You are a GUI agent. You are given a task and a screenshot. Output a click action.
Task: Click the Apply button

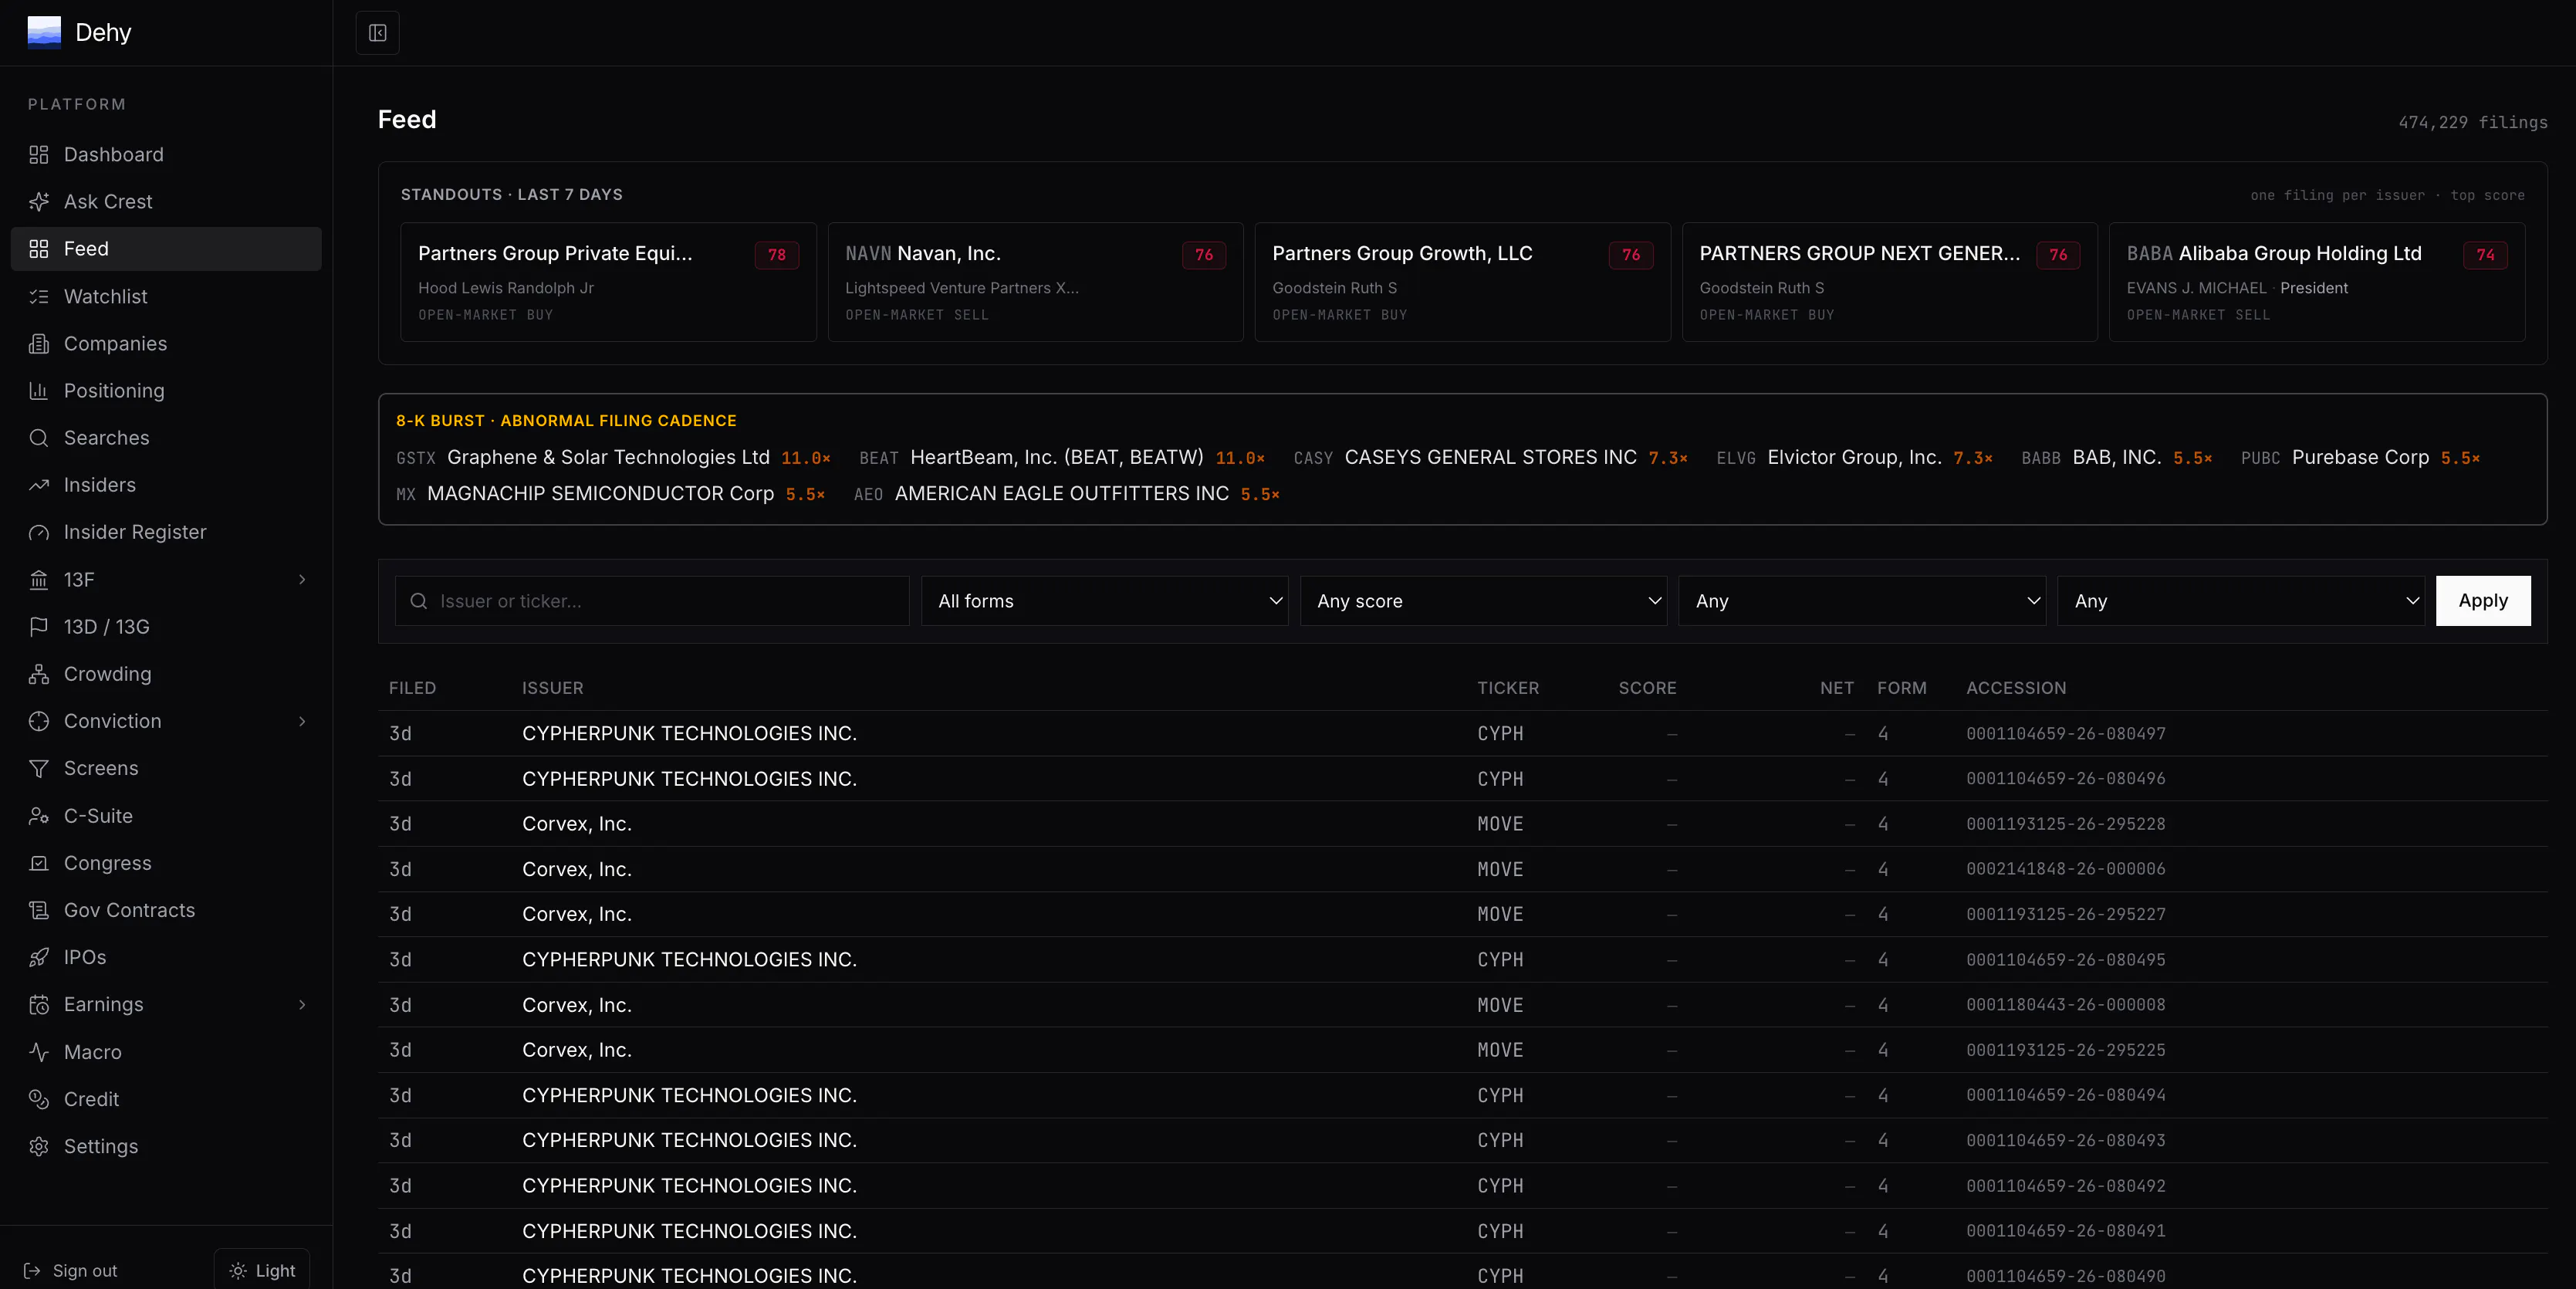pyautogui.click(x=2483, y=601)
